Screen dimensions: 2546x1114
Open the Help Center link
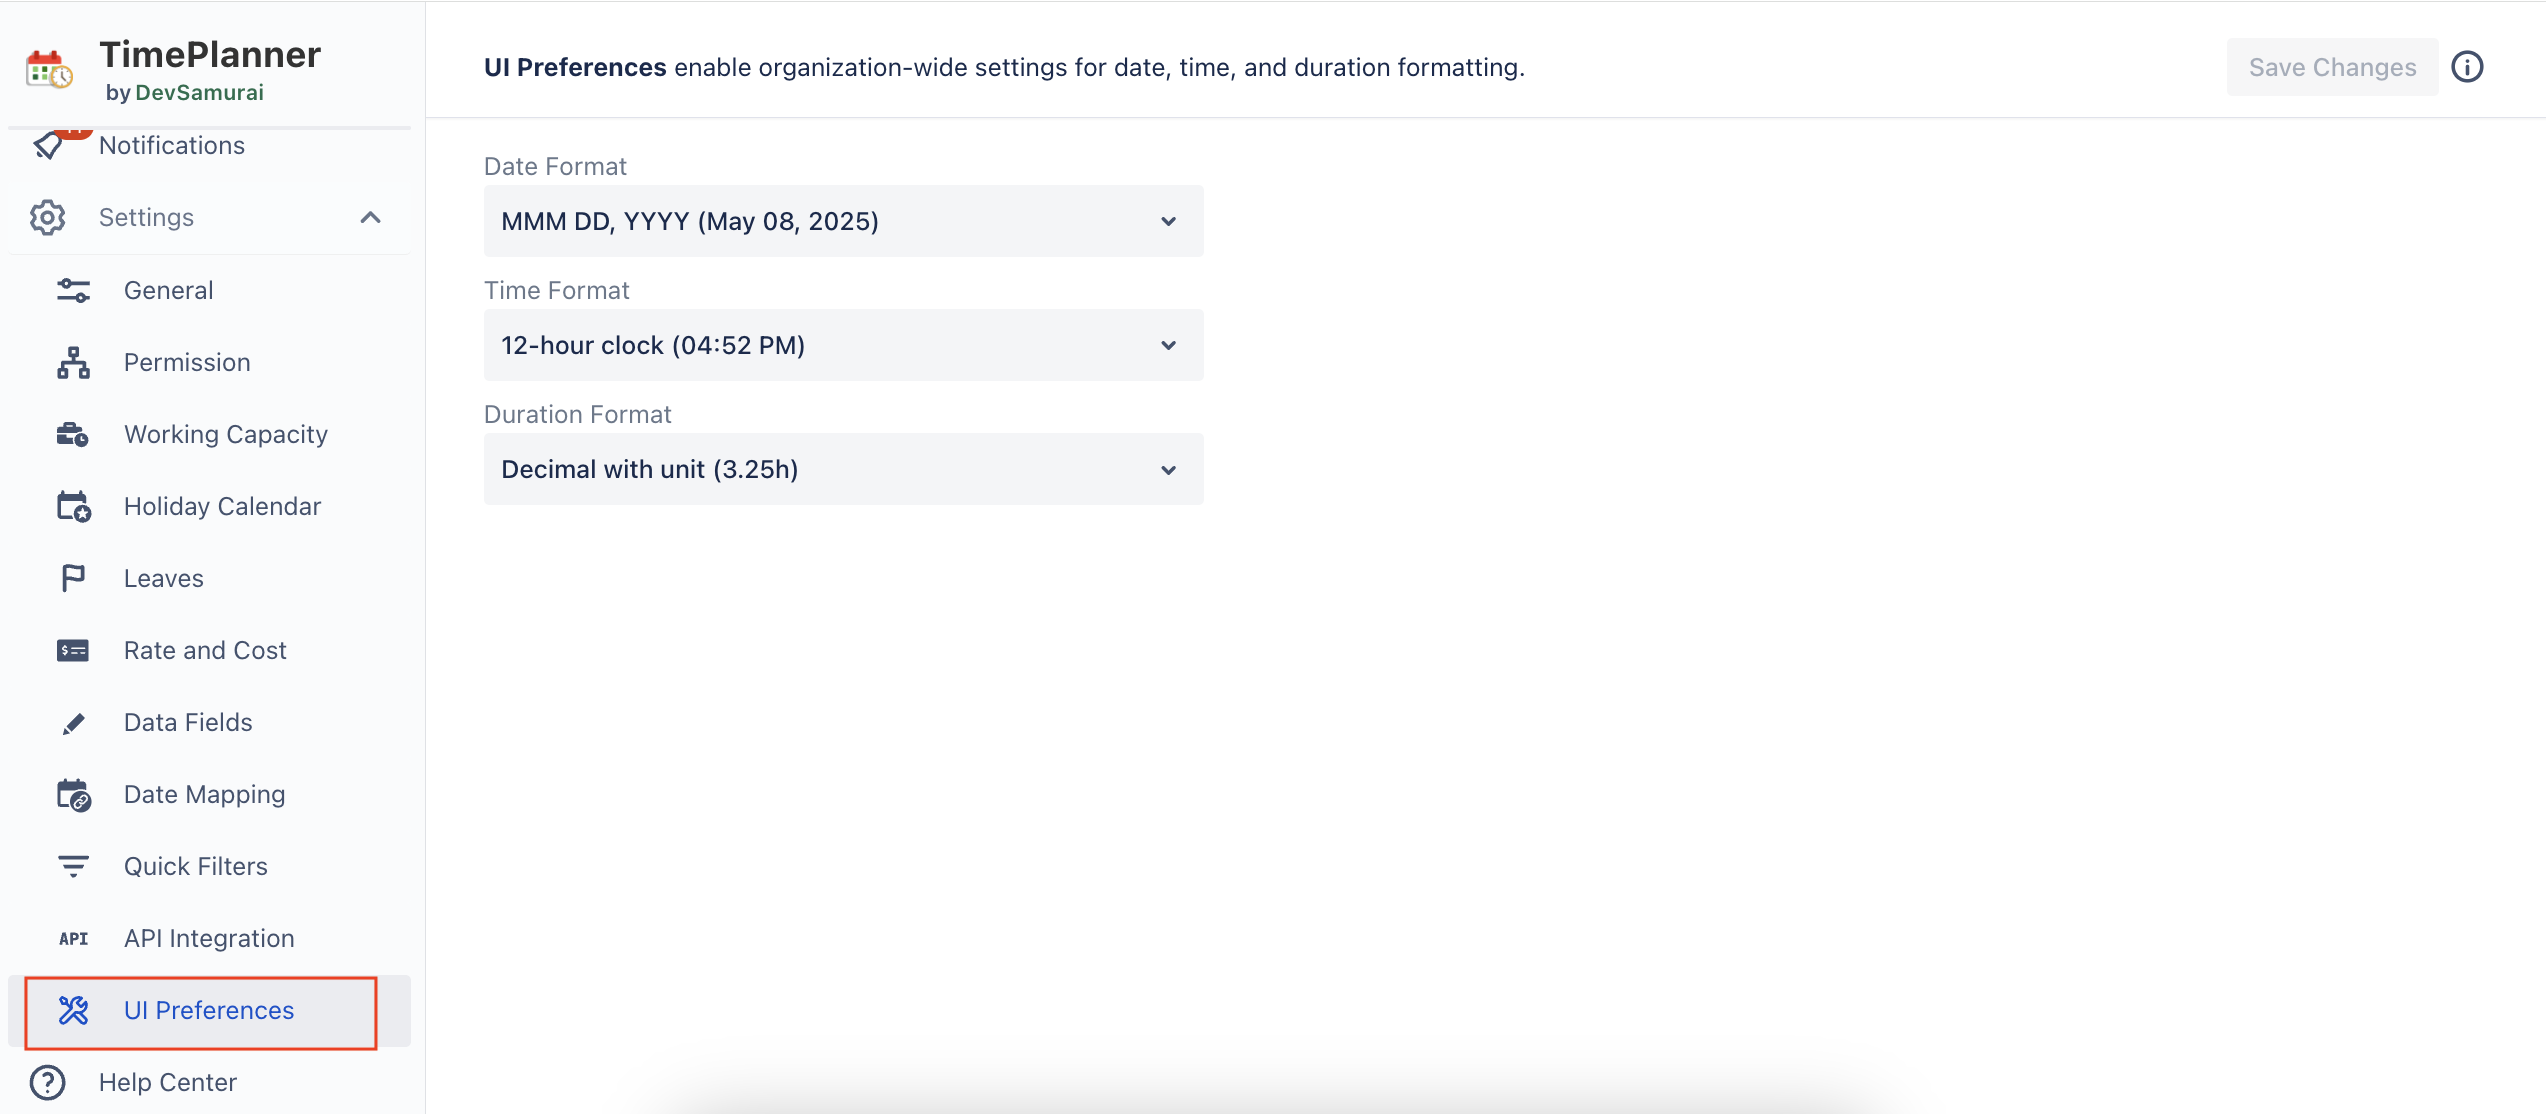point(167,1082)
